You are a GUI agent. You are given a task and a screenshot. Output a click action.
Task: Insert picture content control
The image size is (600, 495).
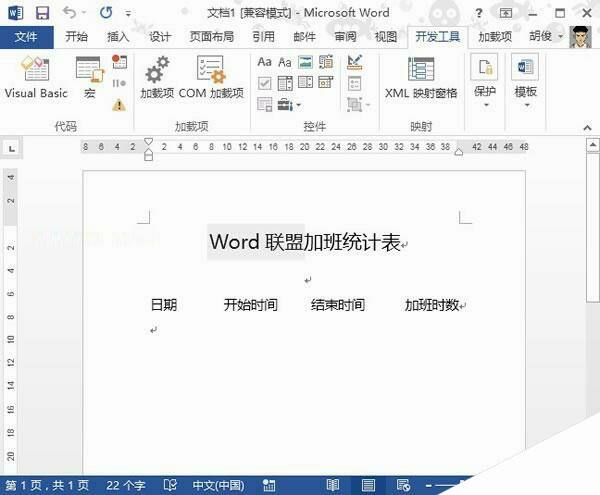click(x=305, y=62)
